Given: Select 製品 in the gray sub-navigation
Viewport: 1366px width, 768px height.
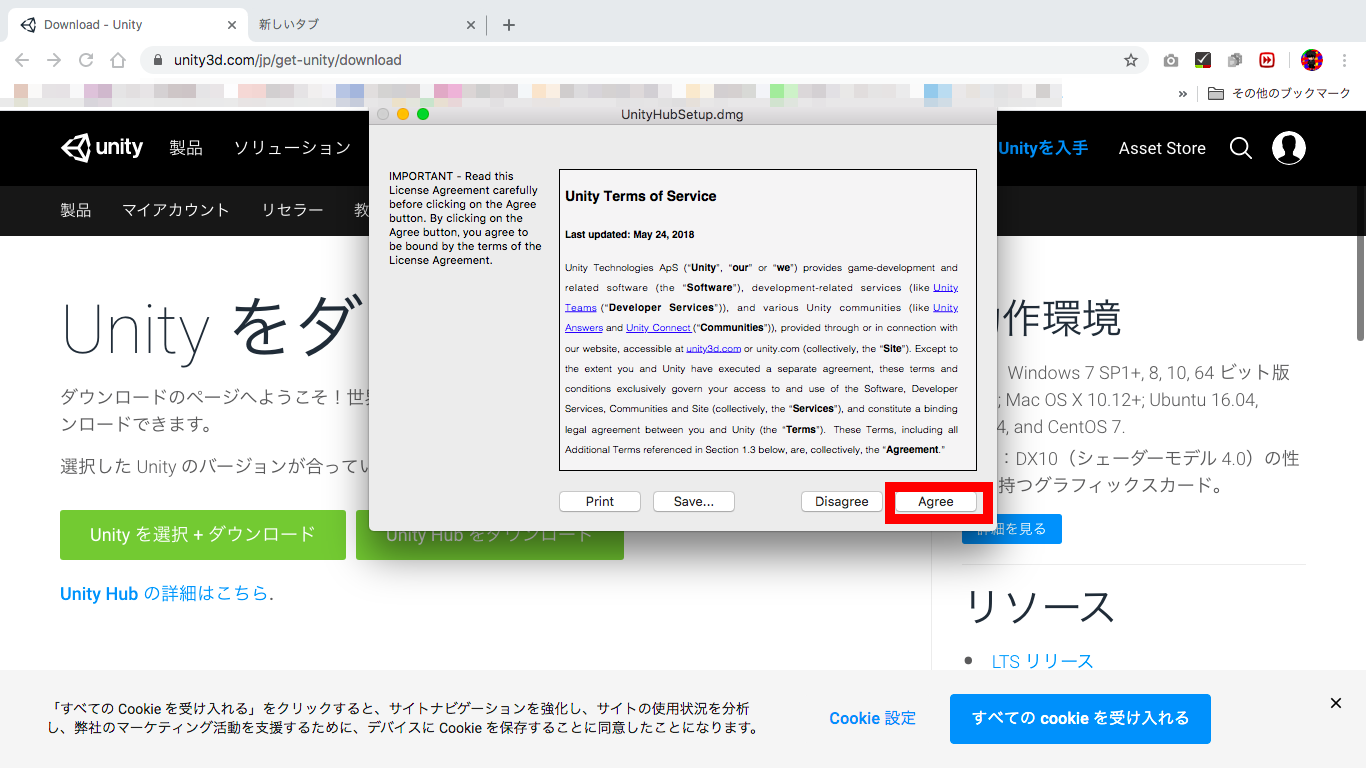Looking at the screenshot, I should click(76, 210).
